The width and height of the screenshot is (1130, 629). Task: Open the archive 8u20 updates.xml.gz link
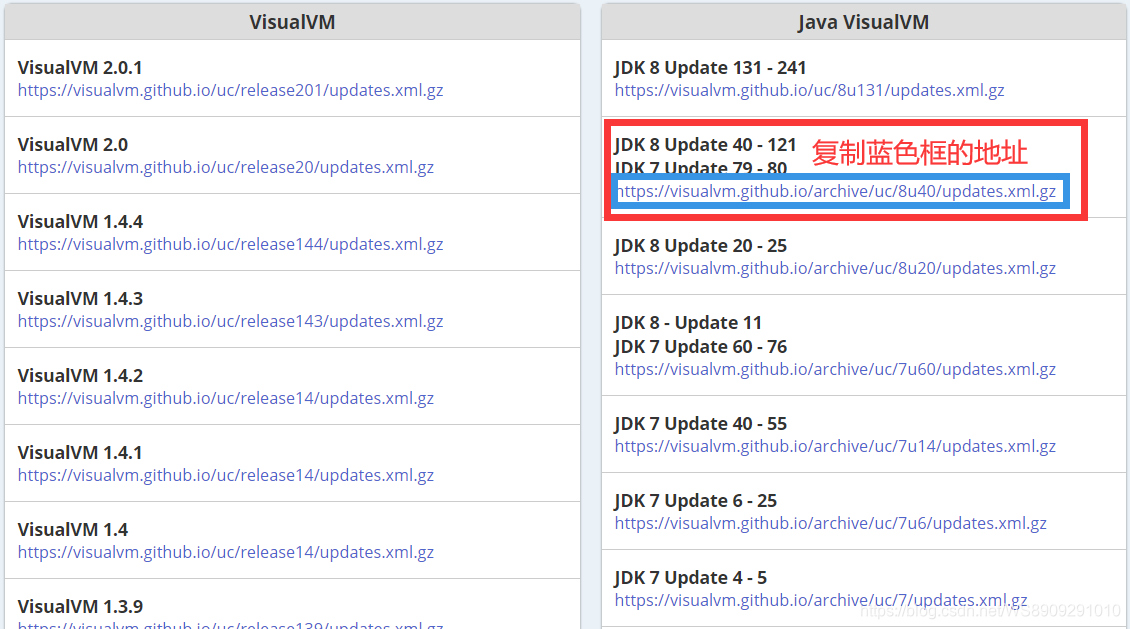pyautogui.click(x=835, y=268)
